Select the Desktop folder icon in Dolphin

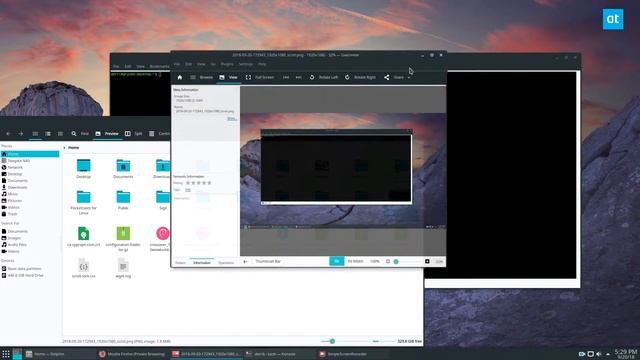point(83,165)
